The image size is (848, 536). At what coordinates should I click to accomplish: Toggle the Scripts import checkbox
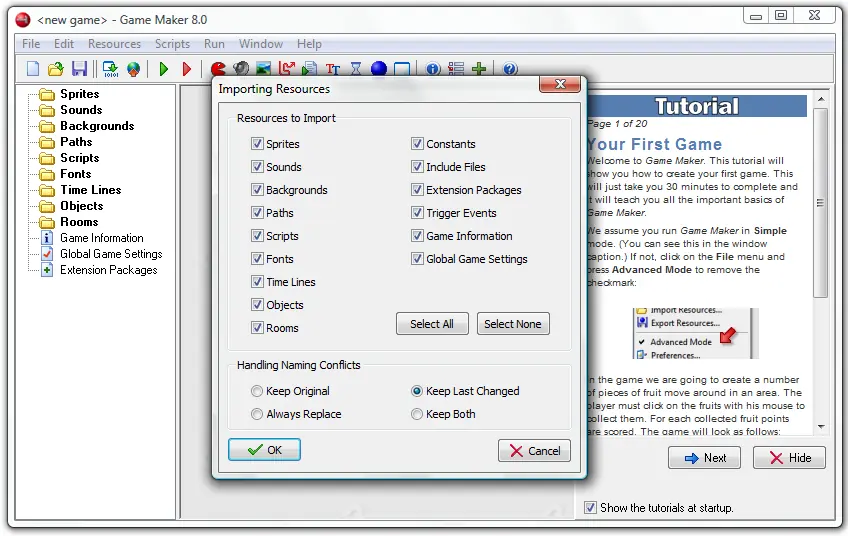coord(257,236)
